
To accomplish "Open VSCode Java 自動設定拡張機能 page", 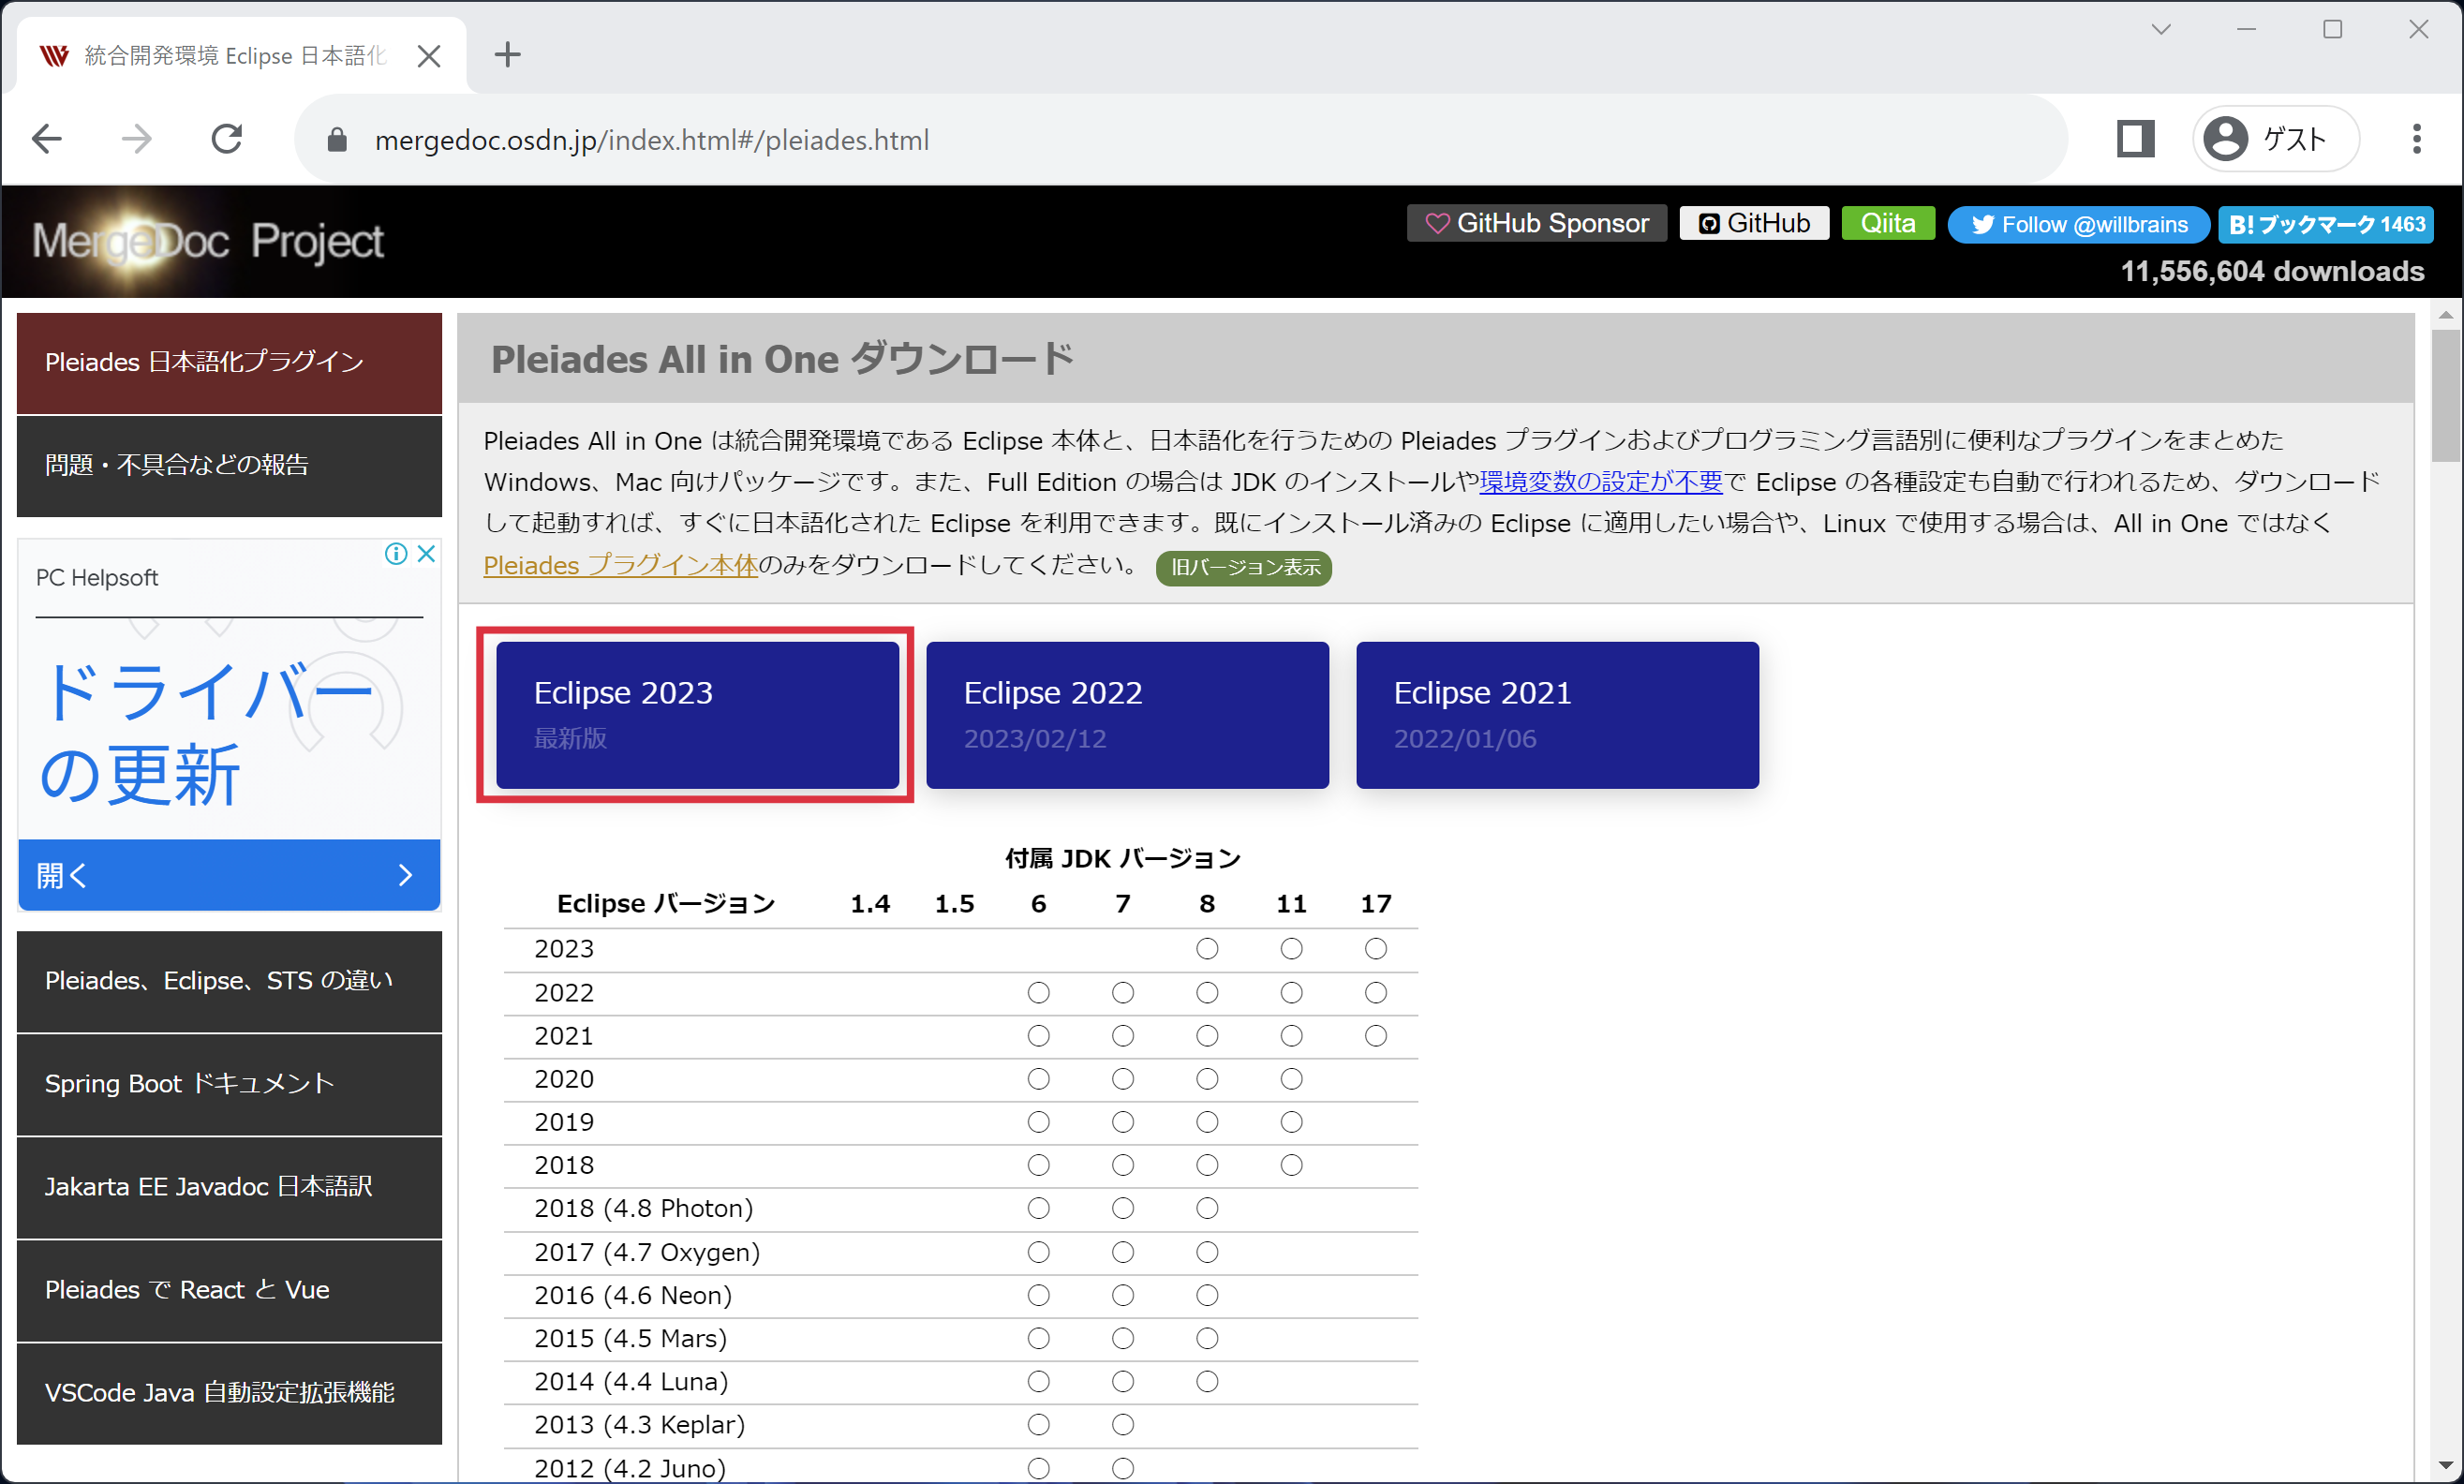I will [x=229, y=1393].
